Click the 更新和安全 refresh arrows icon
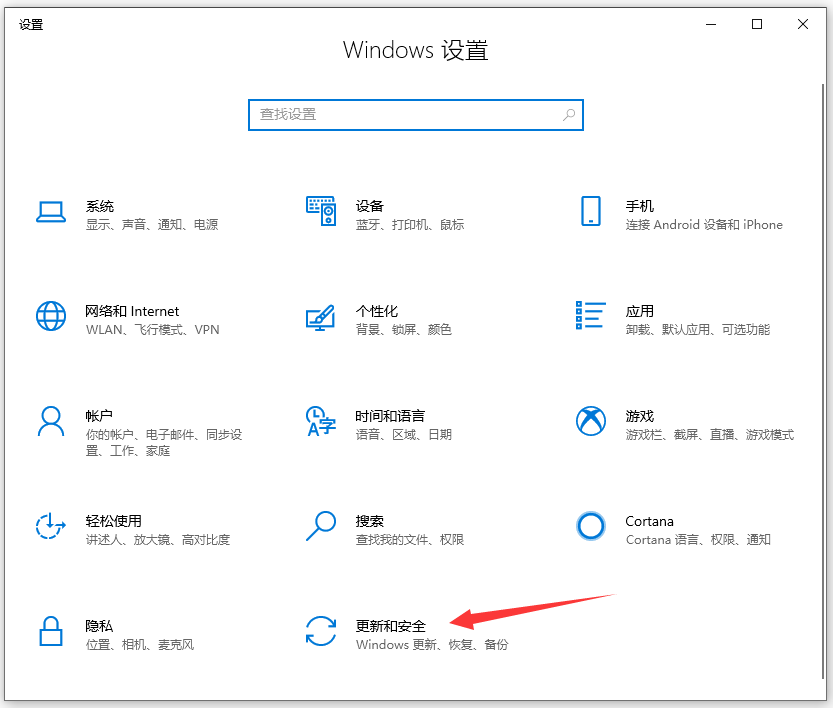This screenshot has width=833, height=708. (x=321, y=631)
